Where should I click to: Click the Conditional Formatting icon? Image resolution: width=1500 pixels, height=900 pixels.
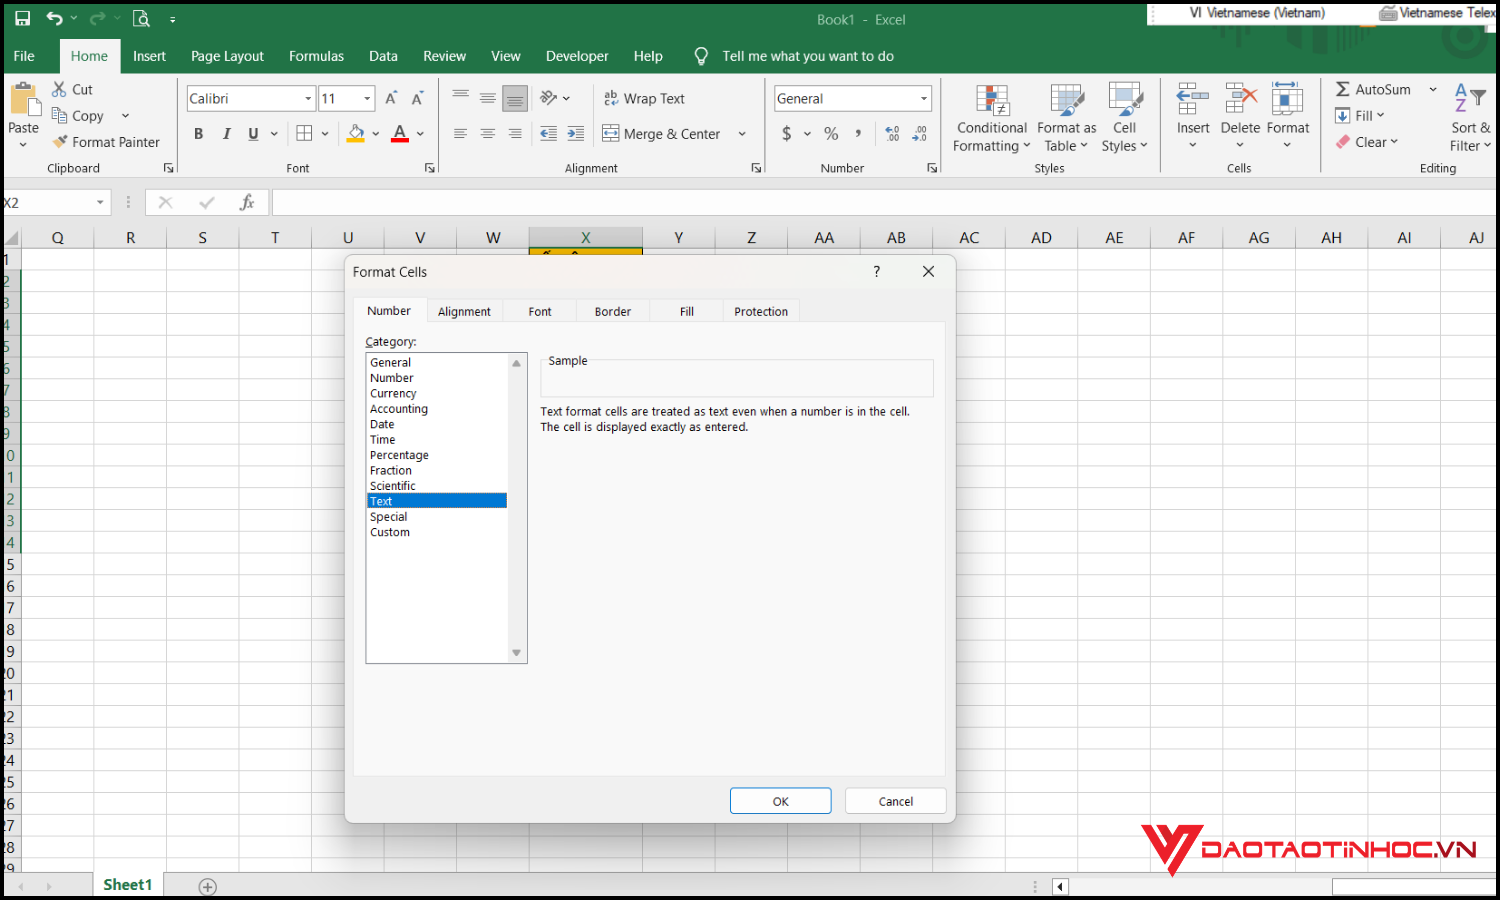991,101
